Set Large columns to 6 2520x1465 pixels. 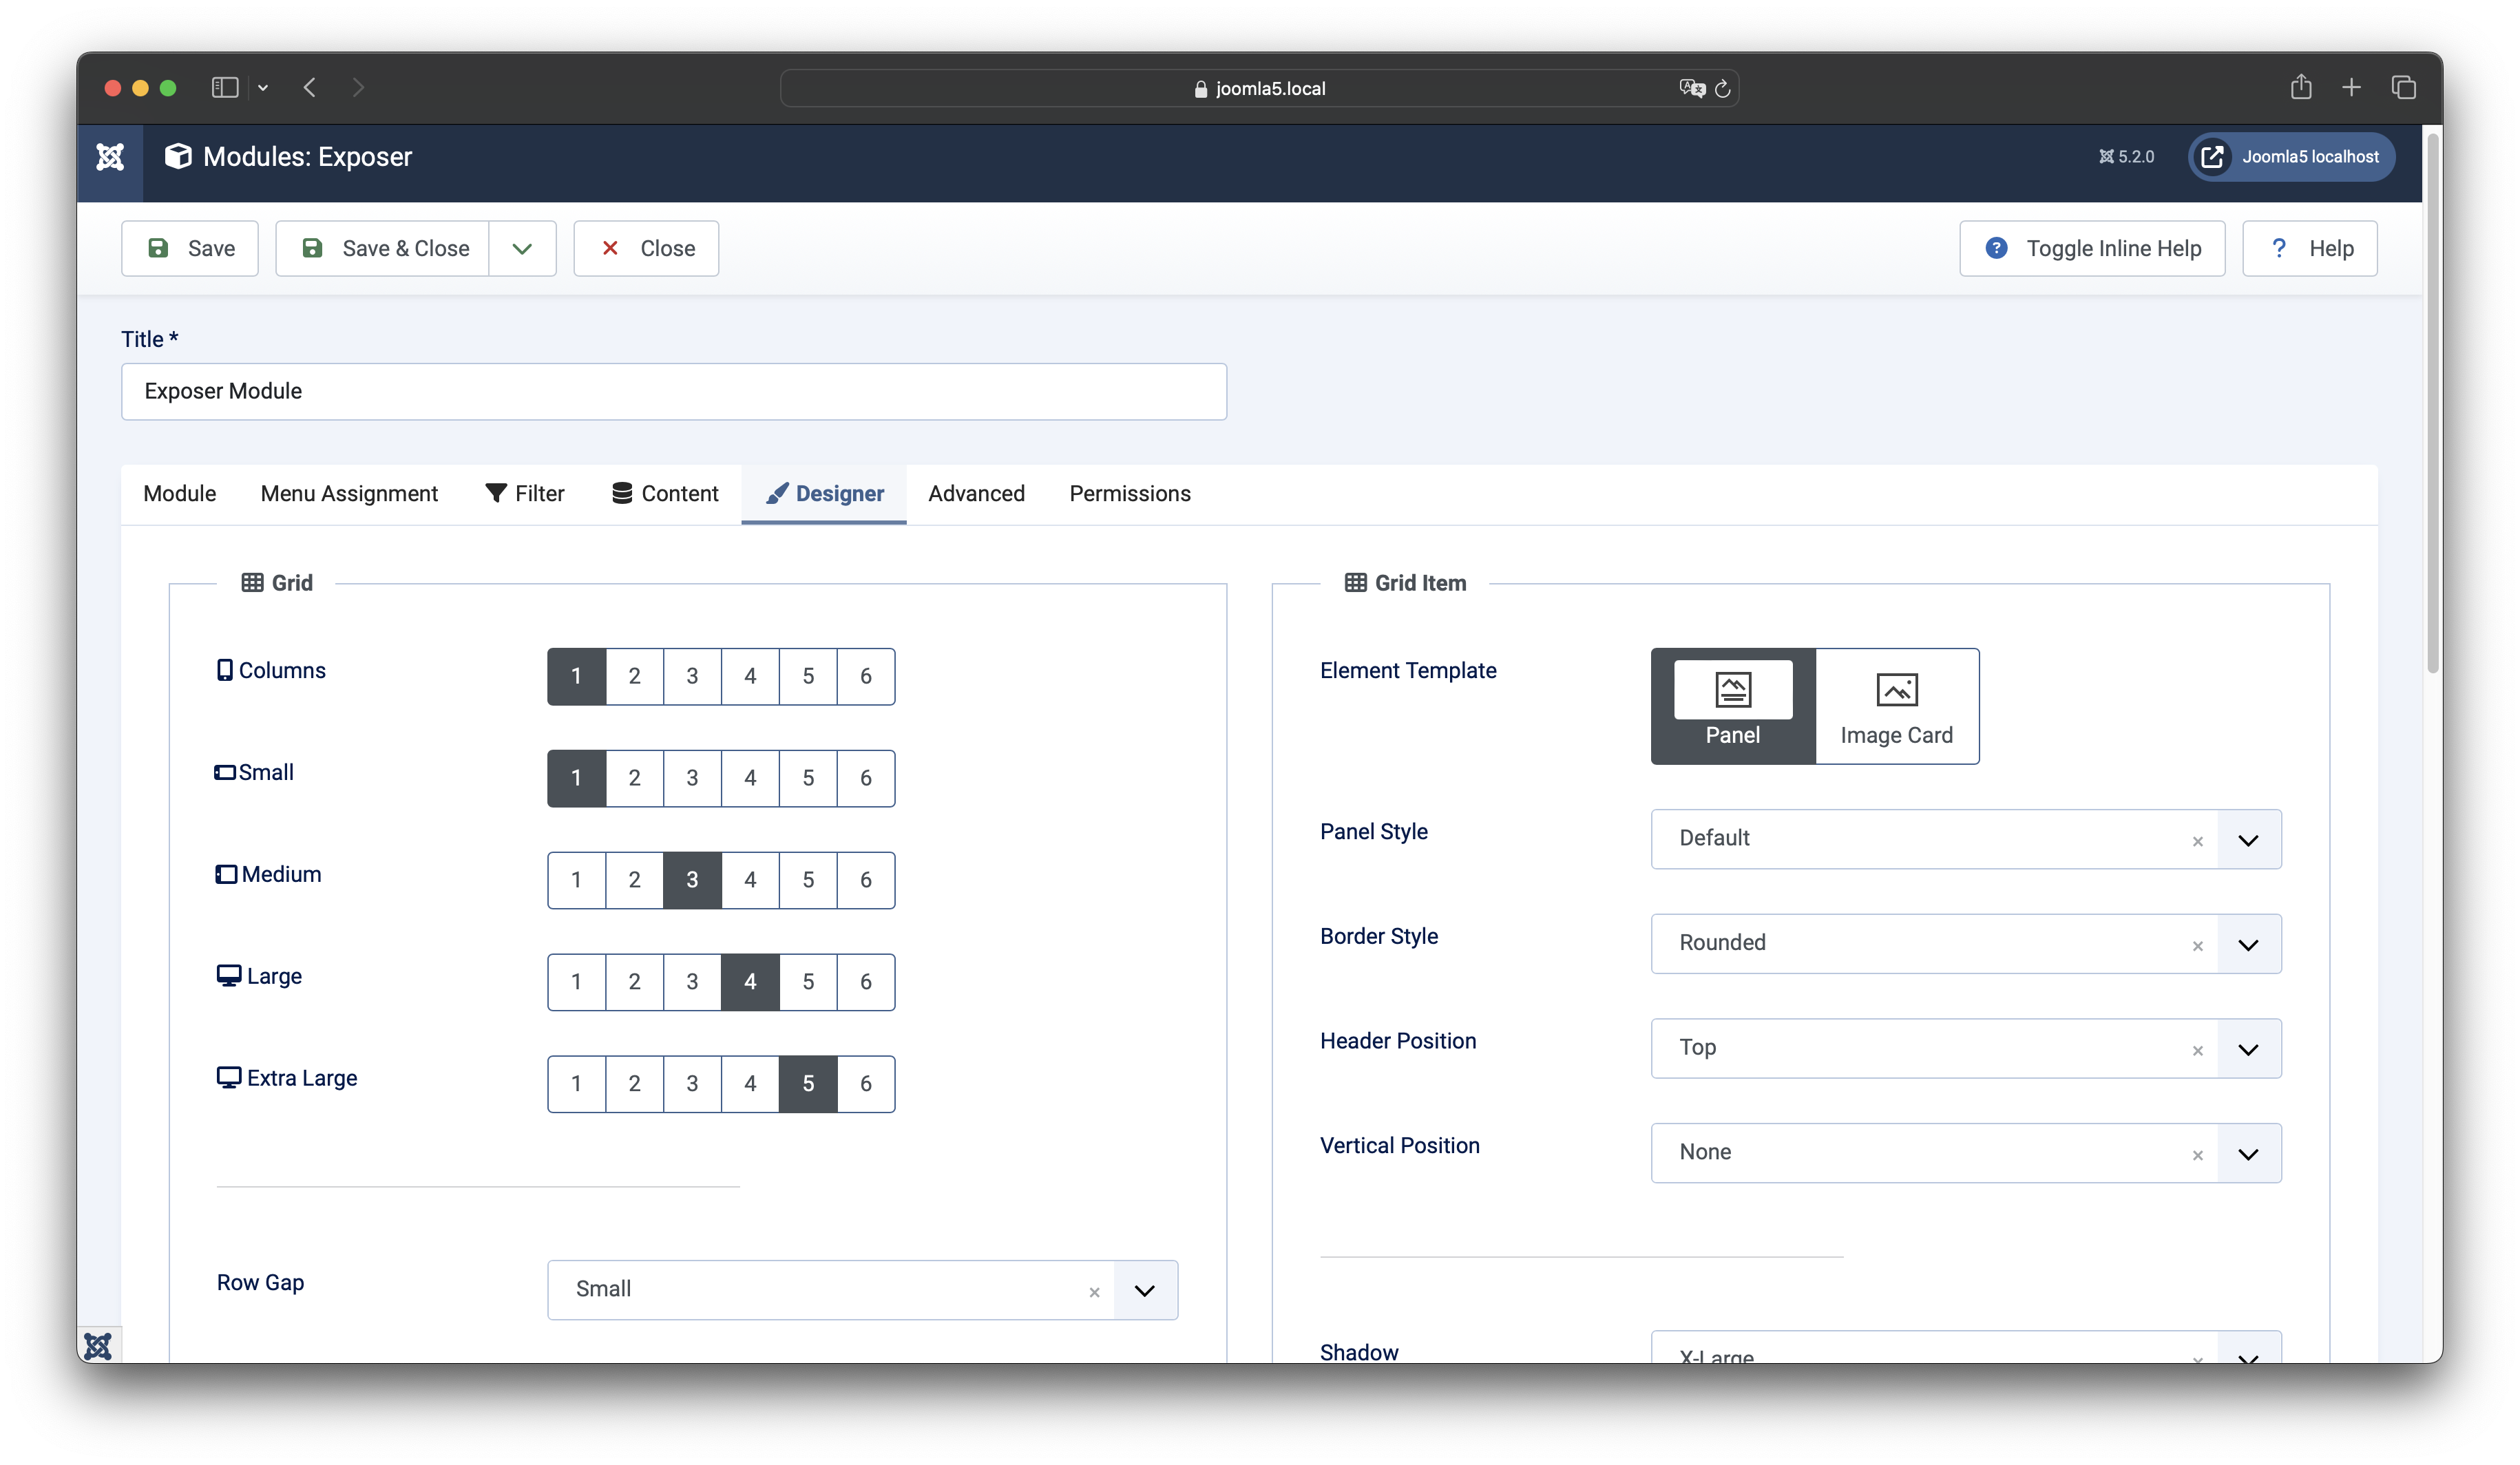(866, 982)
